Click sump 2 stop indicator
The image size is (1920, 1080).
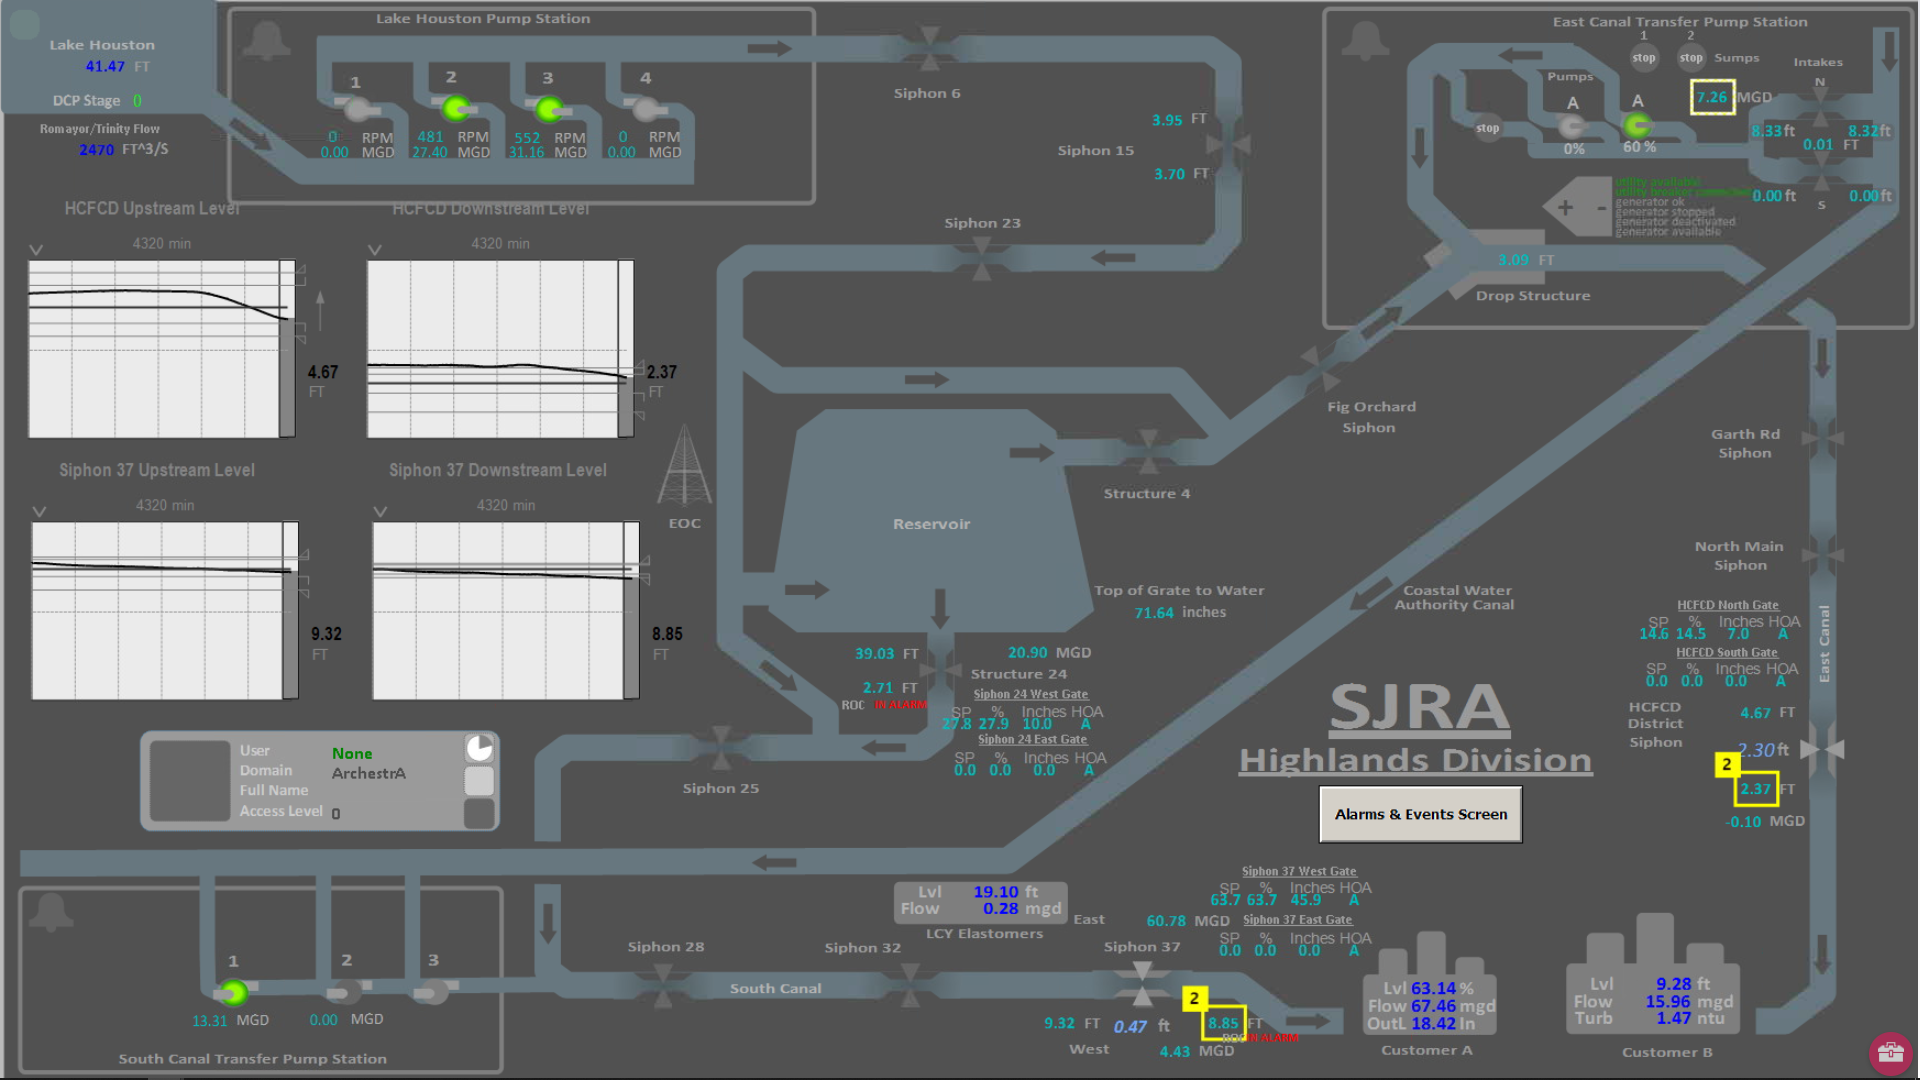pyautogui.click(x=1691, y=58)
